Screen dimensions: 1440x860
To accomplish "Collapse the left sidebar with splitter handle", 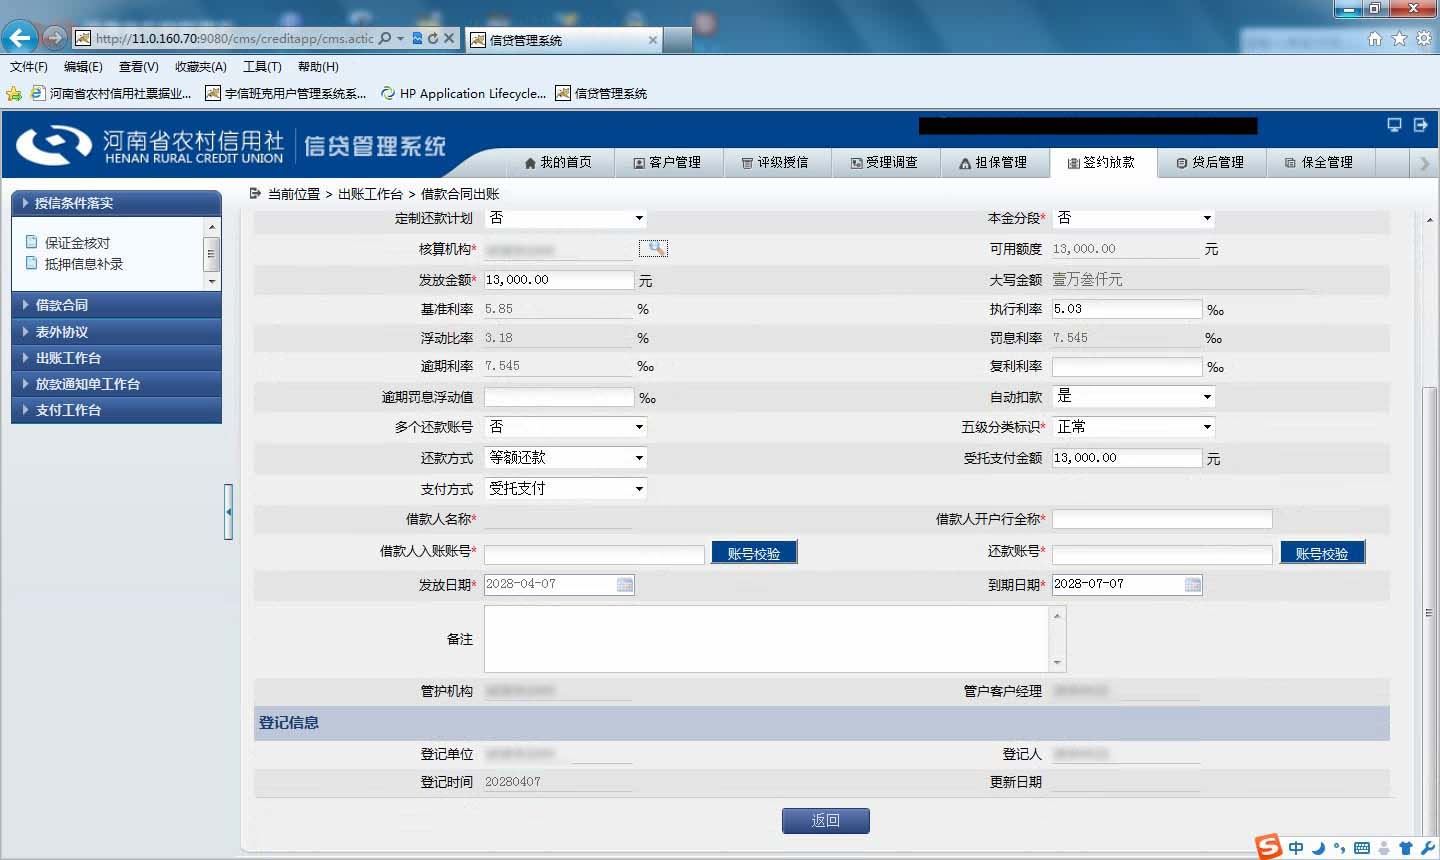I will click(229, 512).
